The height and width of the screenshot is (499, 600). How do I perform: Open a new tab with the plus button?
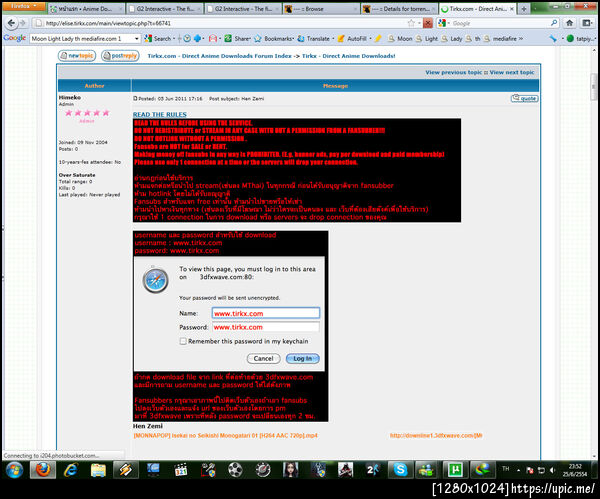point(523,8)
